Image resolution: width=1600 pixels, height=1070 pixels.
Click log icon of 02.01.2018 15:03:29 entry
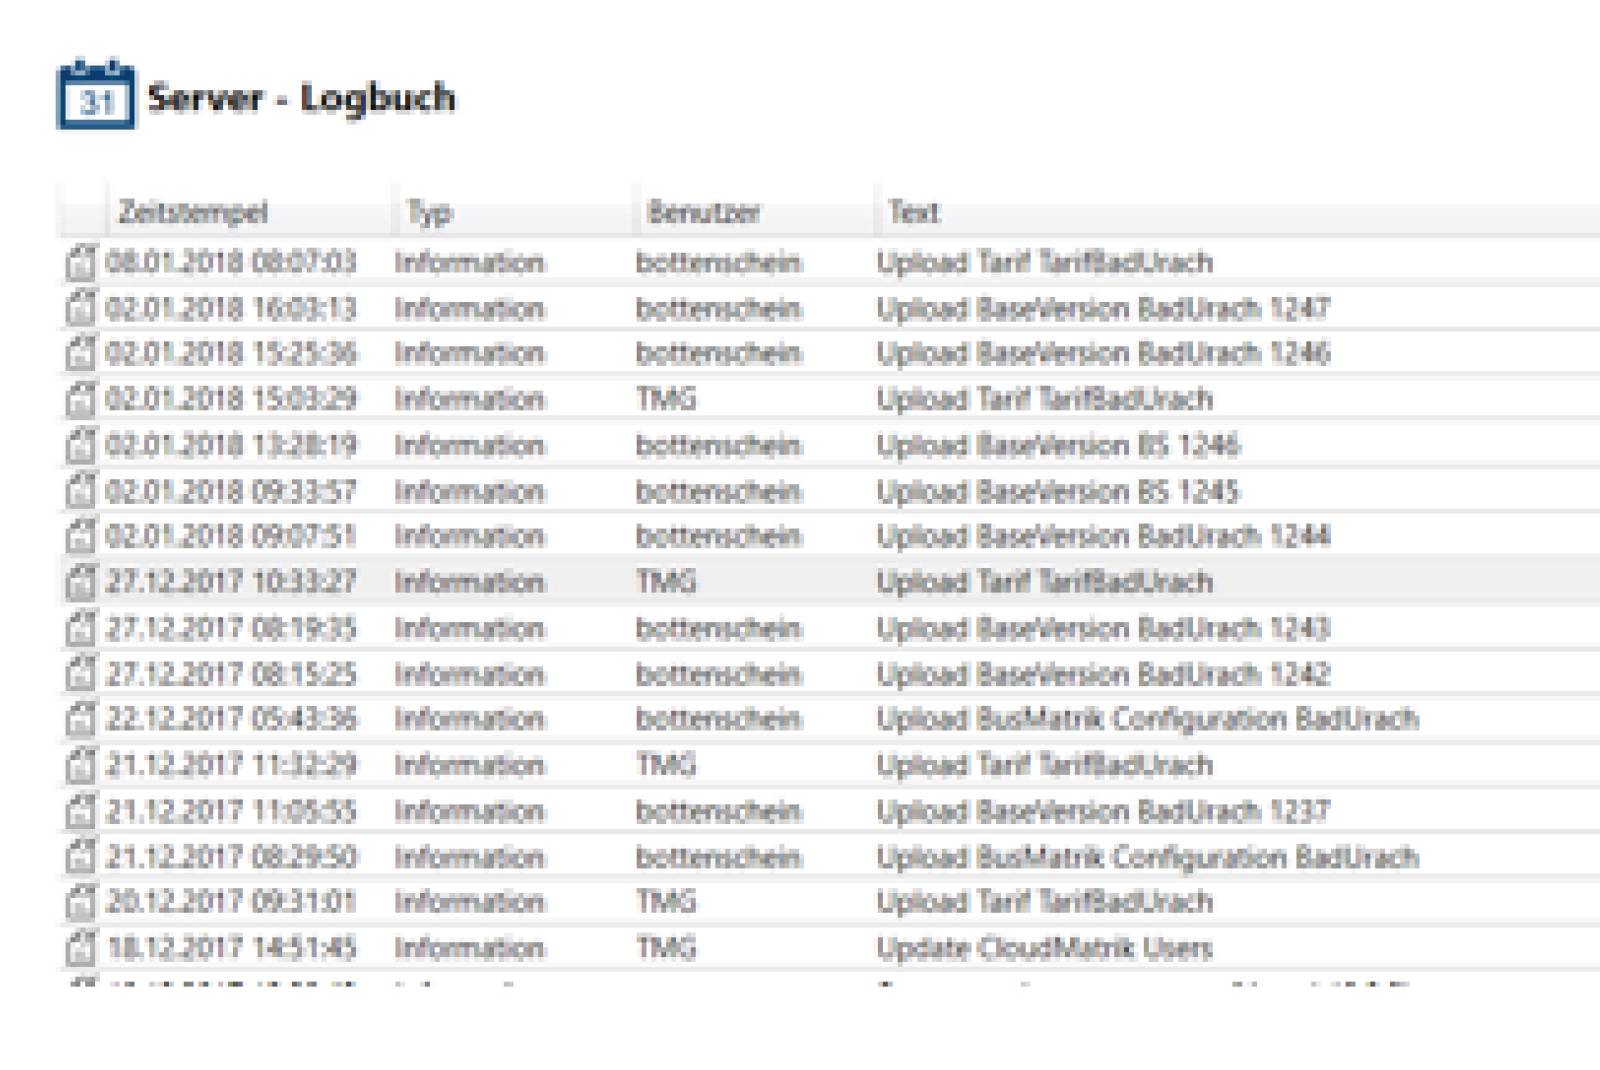81,399
